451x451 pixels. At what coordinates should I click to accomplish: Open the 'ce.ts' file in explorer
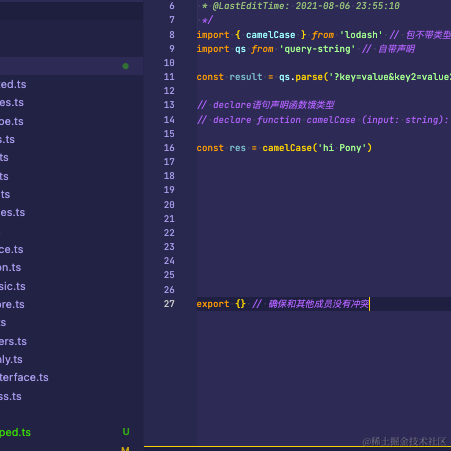pyautogui.click(x=12, y=249)
